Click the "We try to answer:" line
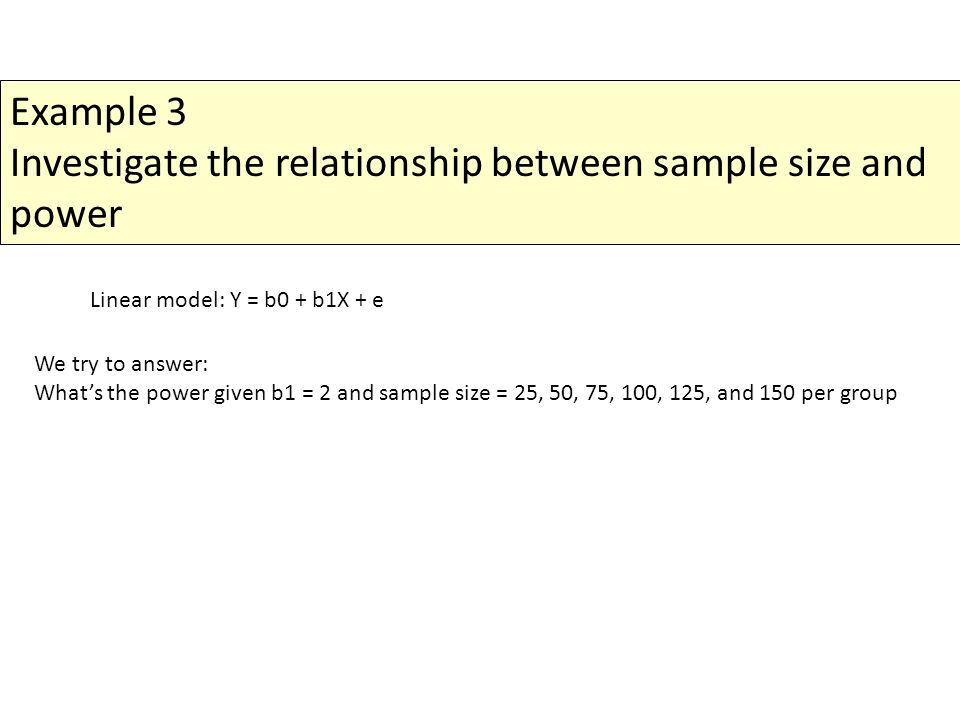 click(x=121, y=364)
